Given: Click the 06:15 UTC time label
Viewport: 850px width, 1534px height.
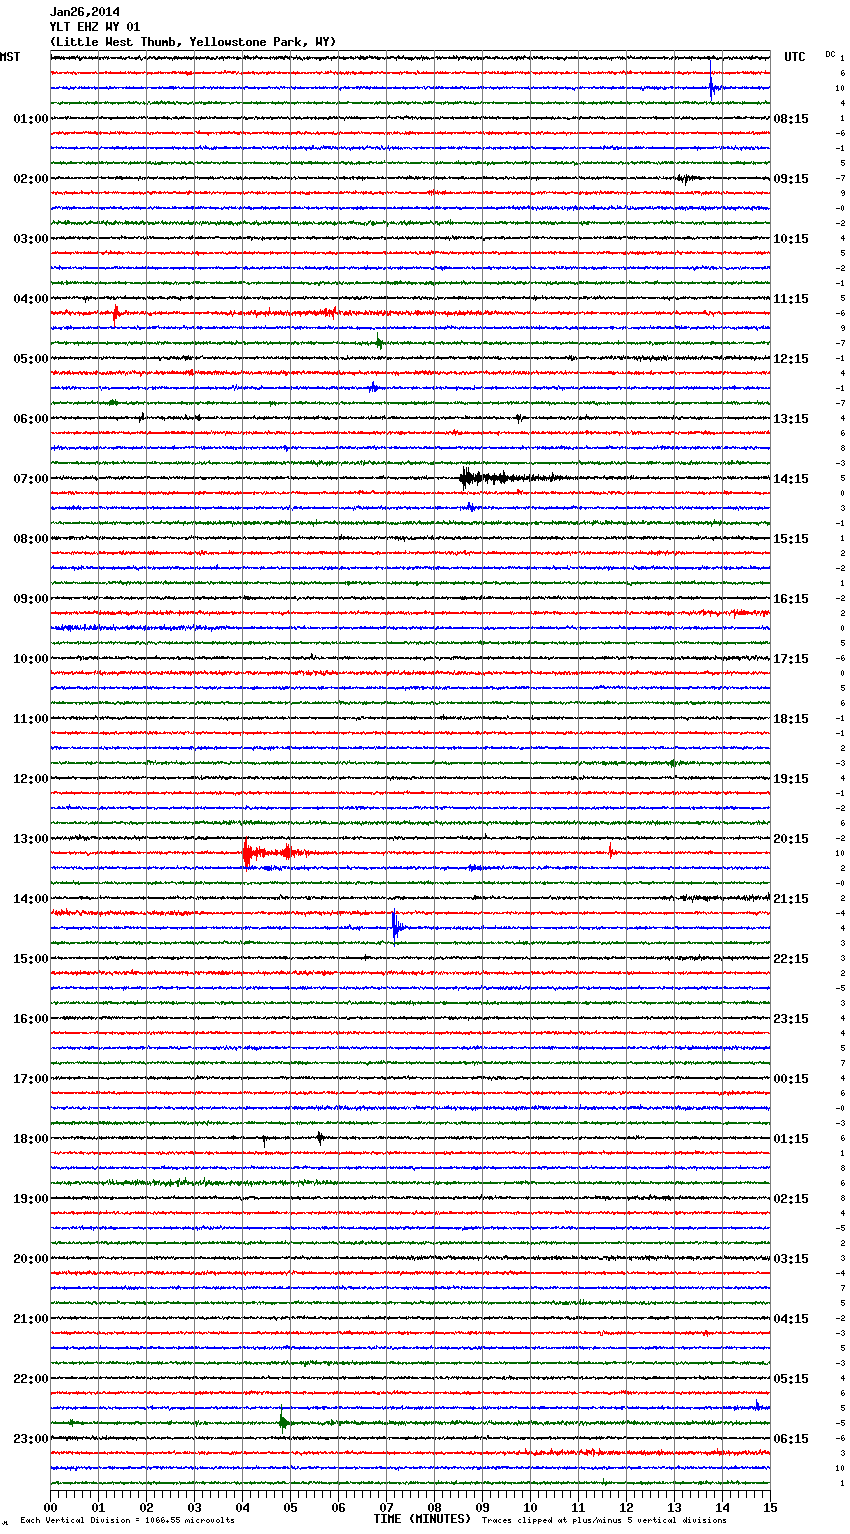Looking at the screenshot, I should 791,1439.
